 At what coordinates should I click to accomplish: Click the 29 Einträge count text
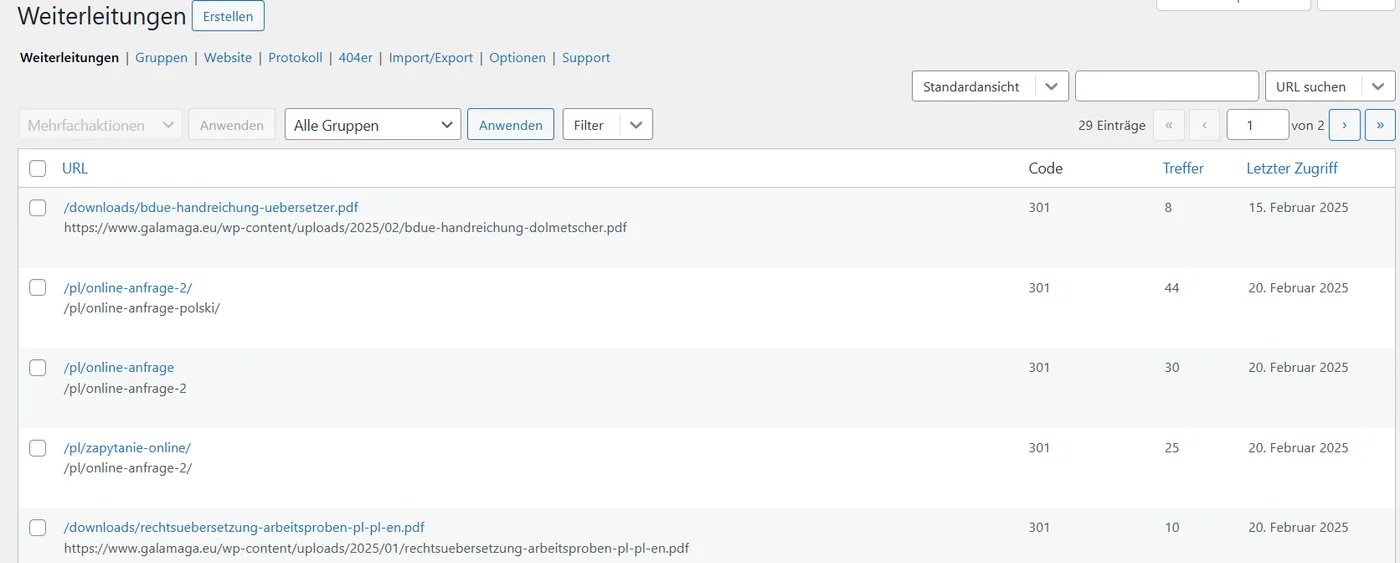point(1112,125)
